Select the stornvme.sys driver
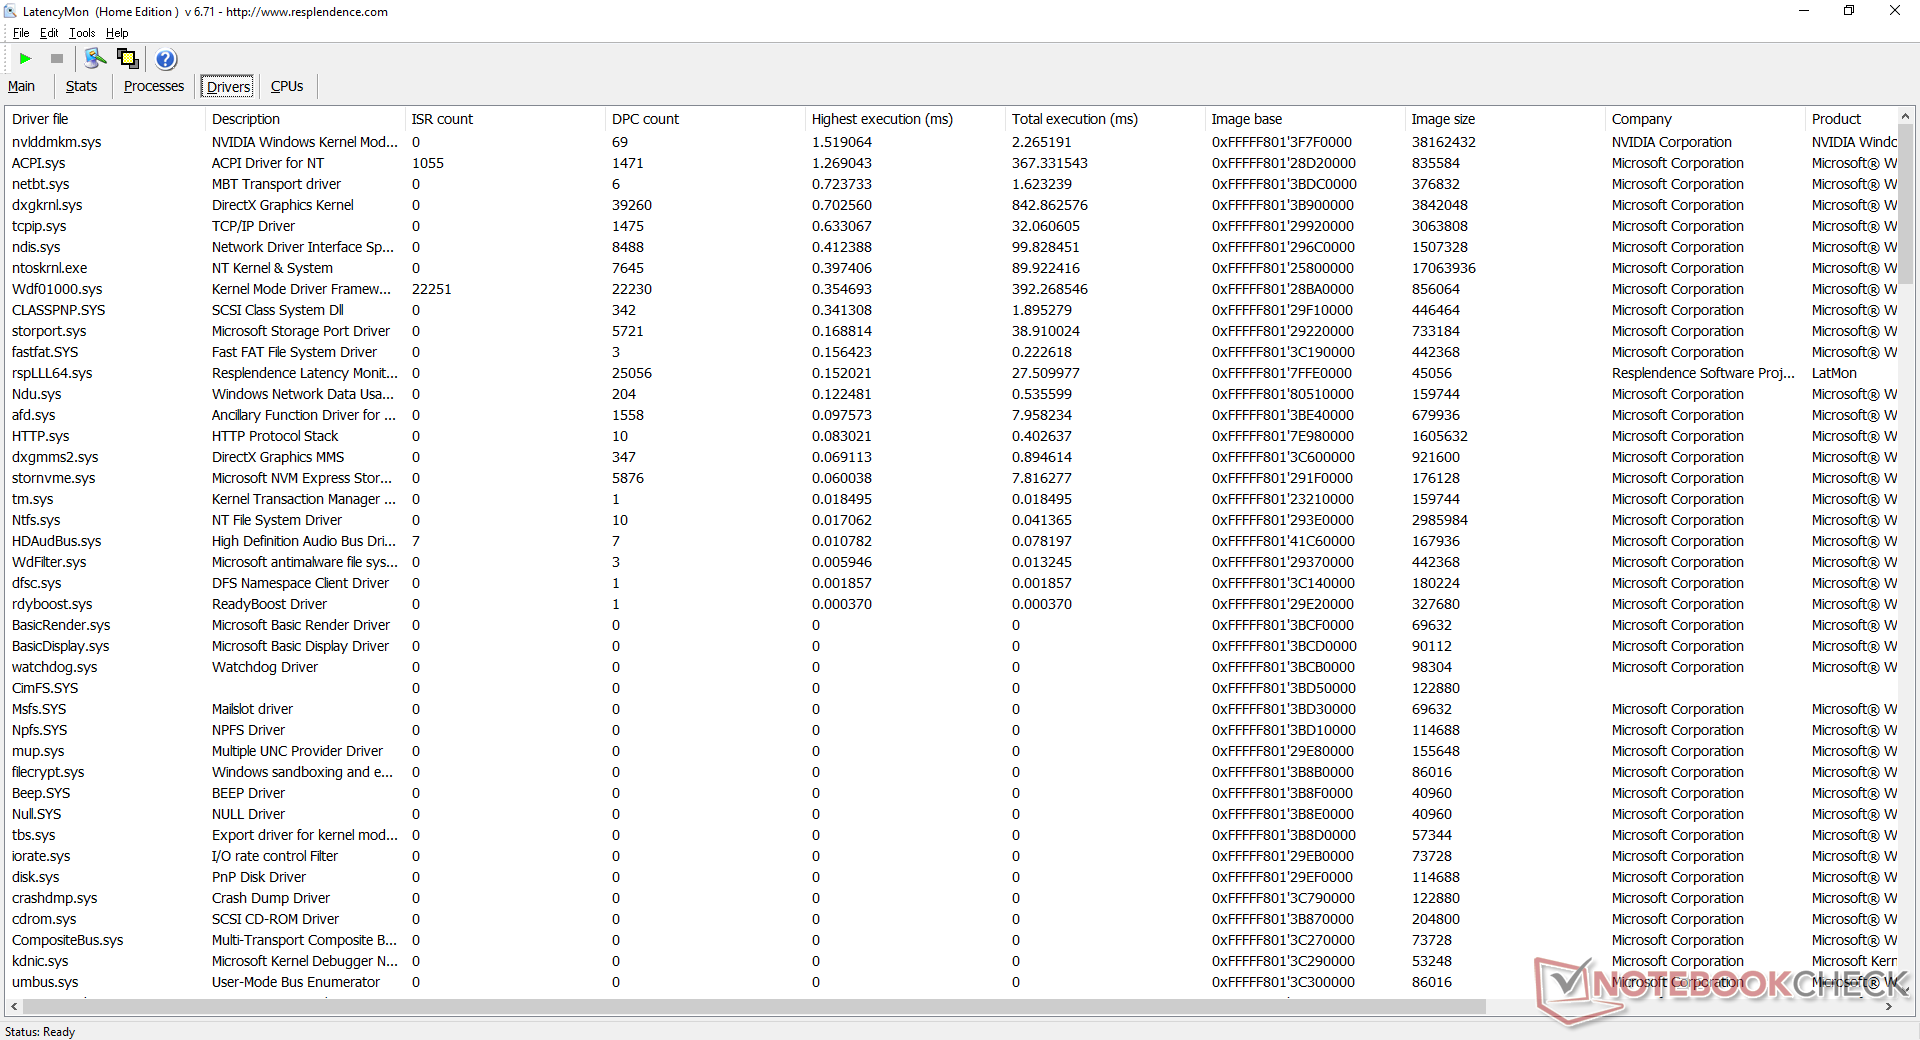This screenshot has width=1920, height=1040. click(x=951, y=478)
